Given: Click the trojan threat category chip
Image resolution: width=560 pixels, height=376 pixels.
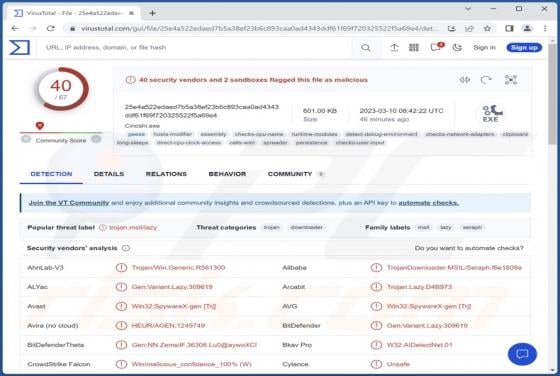Looking at the screenshot, I should click(x=271, y=227).
